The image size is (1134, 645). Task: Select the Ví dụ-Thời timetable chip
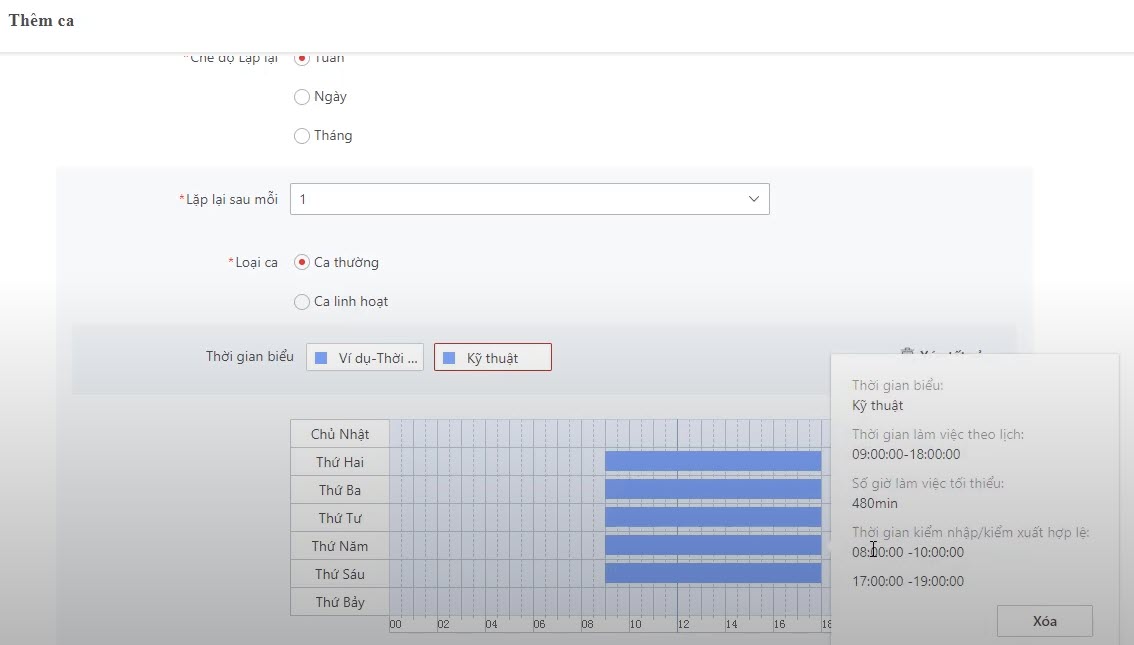[x=365, y=358]
